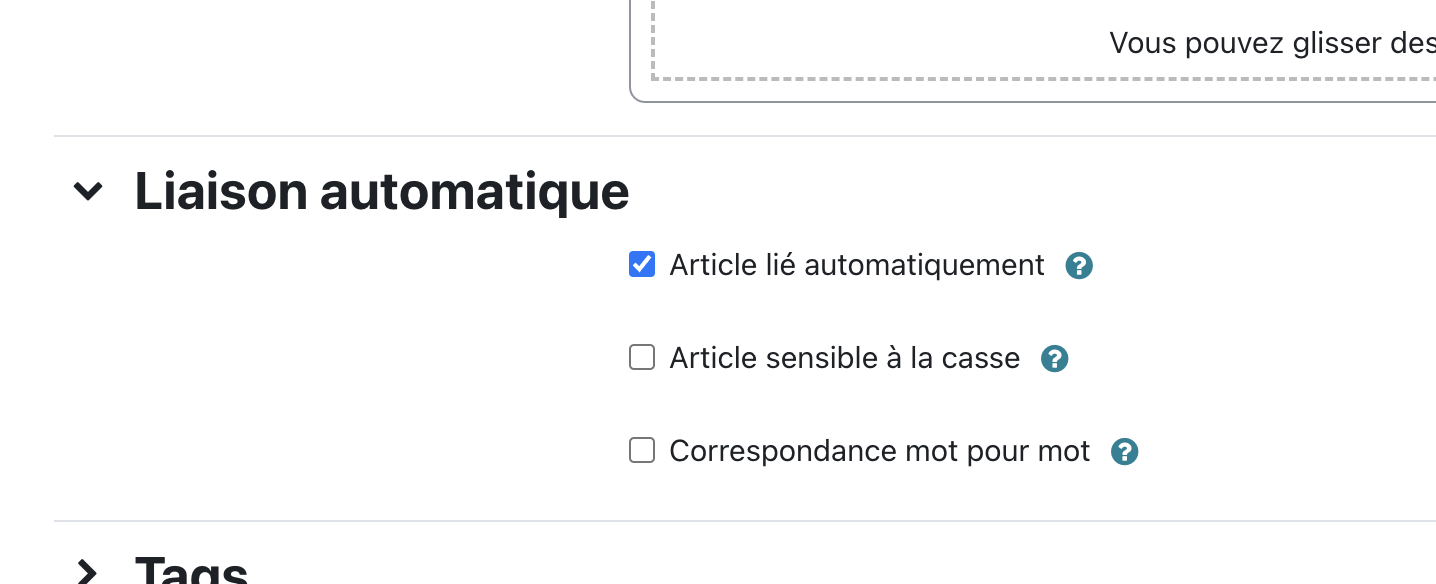The image size is (1436, 584).
Task: Open help for Article lié automatiquement
Action: coord(1079,266)
